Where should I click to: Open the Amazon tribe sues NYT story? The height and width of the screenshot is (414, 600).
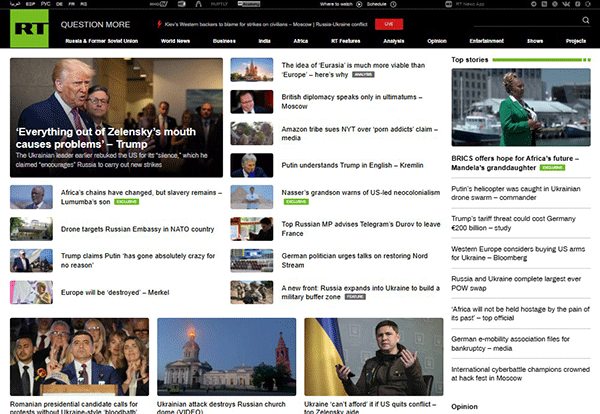(x=359, y=133)
